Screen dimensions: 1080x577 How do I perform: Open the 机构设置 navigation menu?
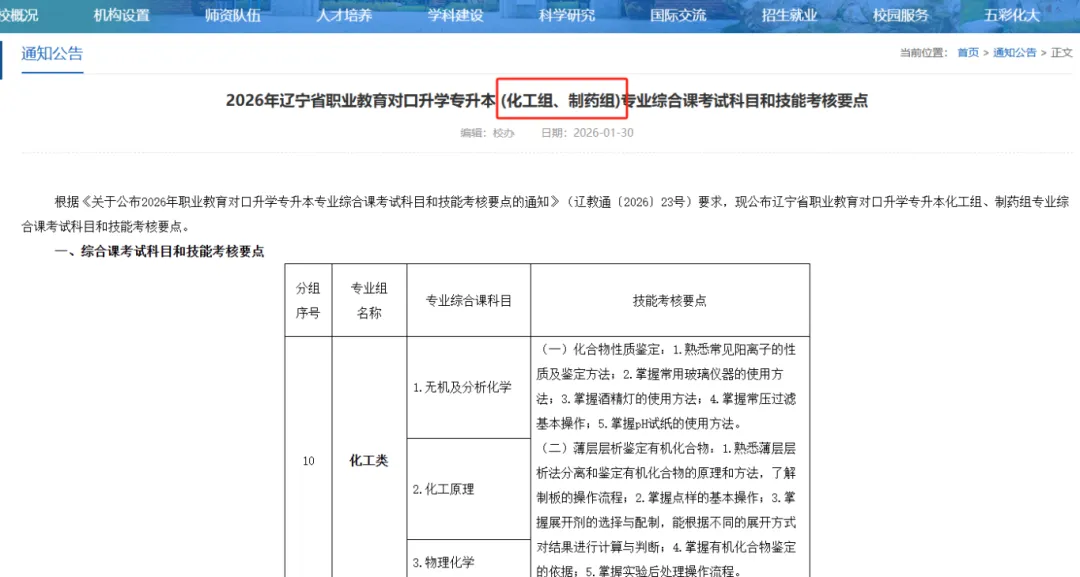(121, 15)
